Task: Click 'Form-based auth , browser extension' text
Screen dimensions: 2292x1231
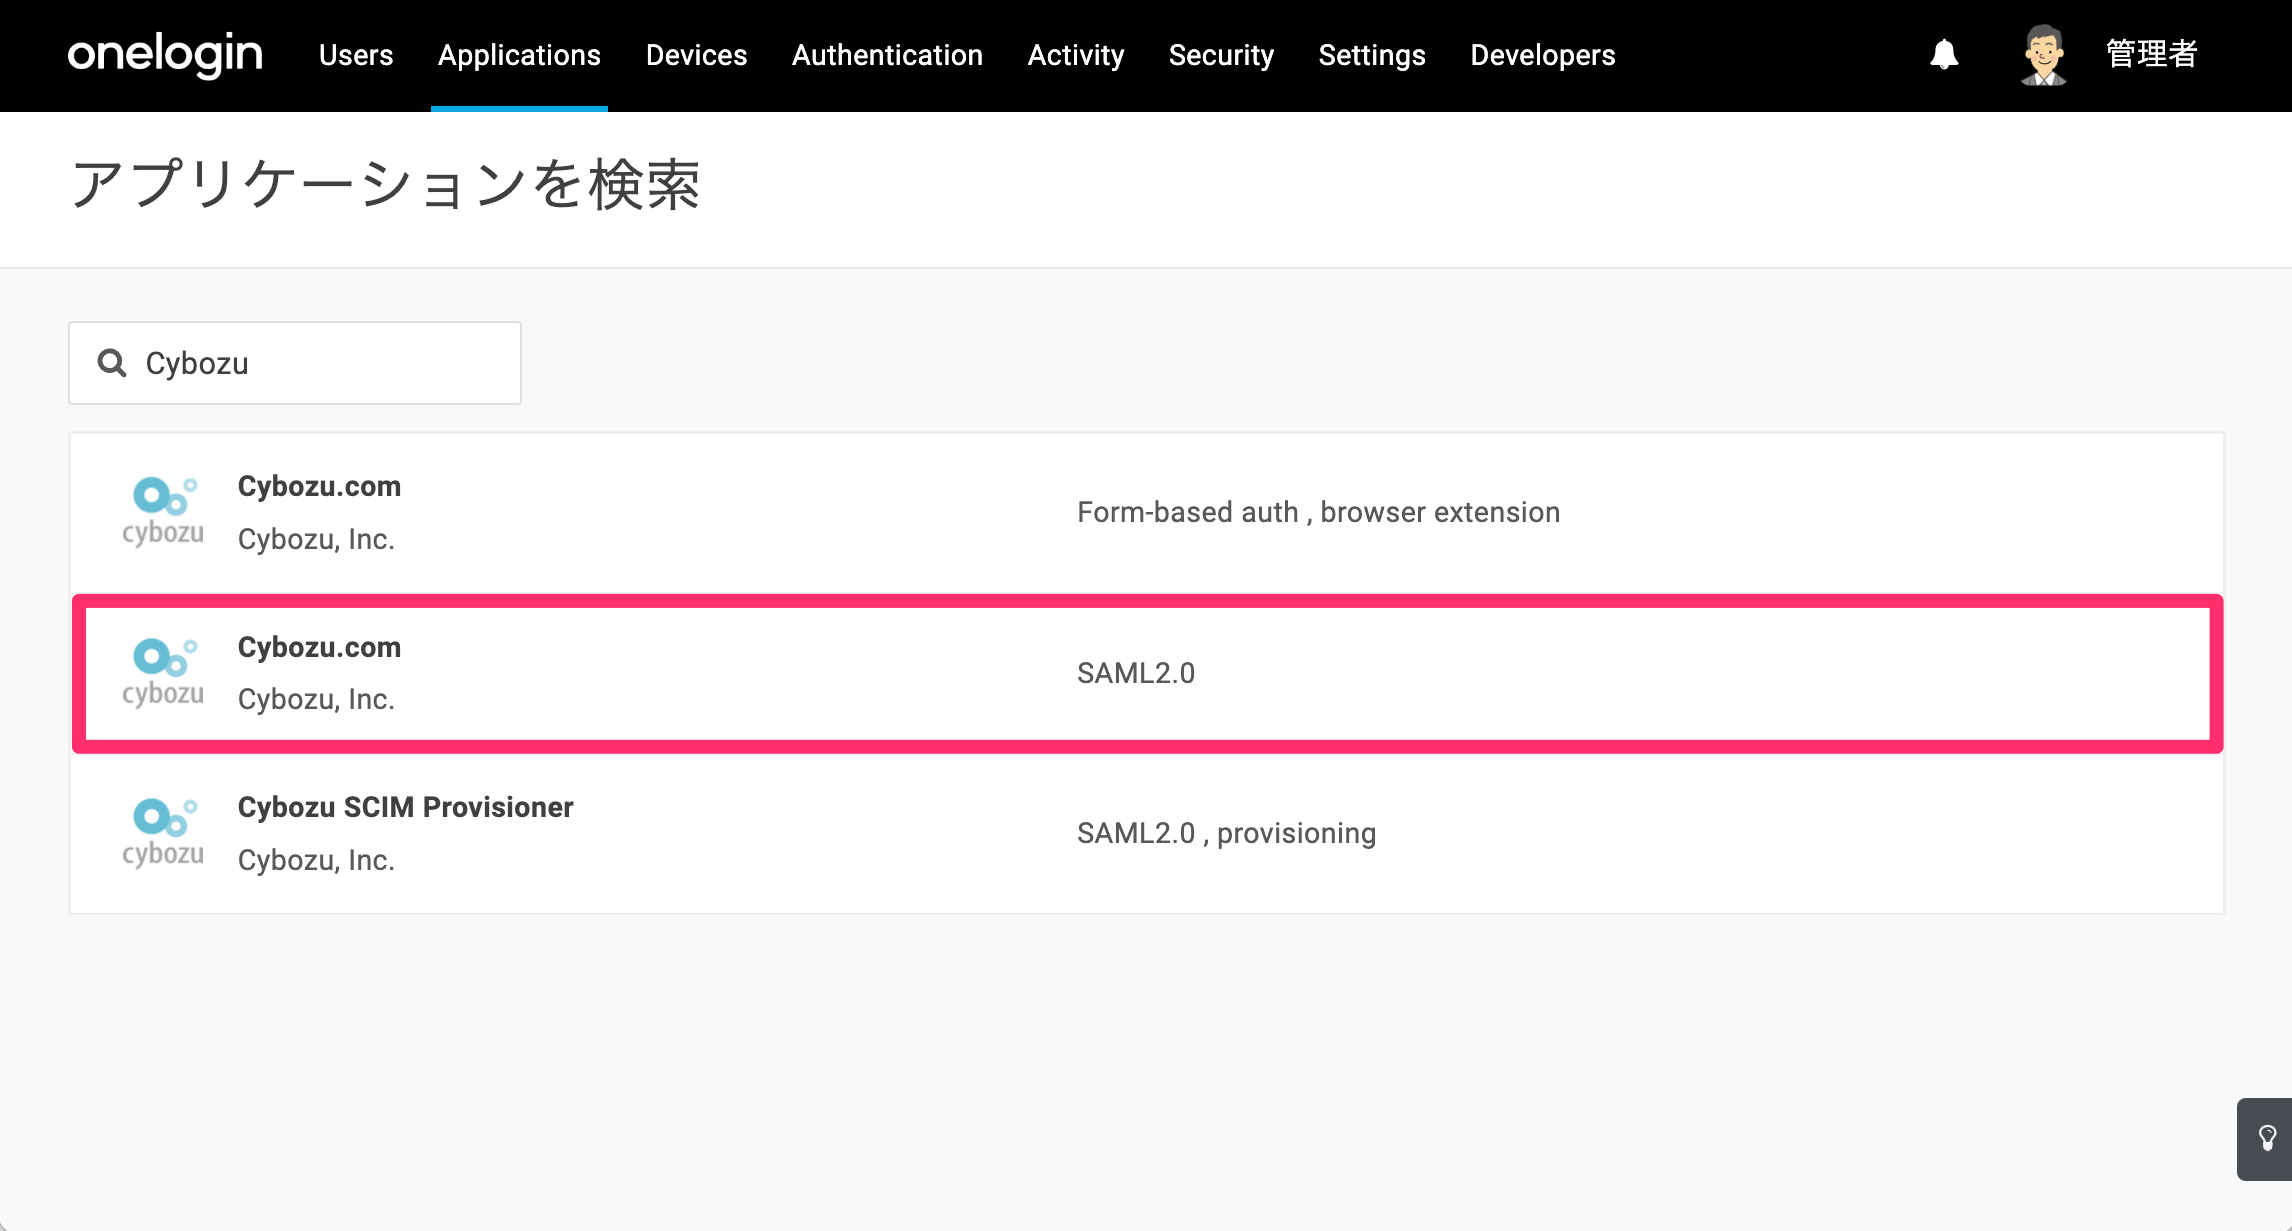Action: pyautogui.click(x=1318, y=512)
